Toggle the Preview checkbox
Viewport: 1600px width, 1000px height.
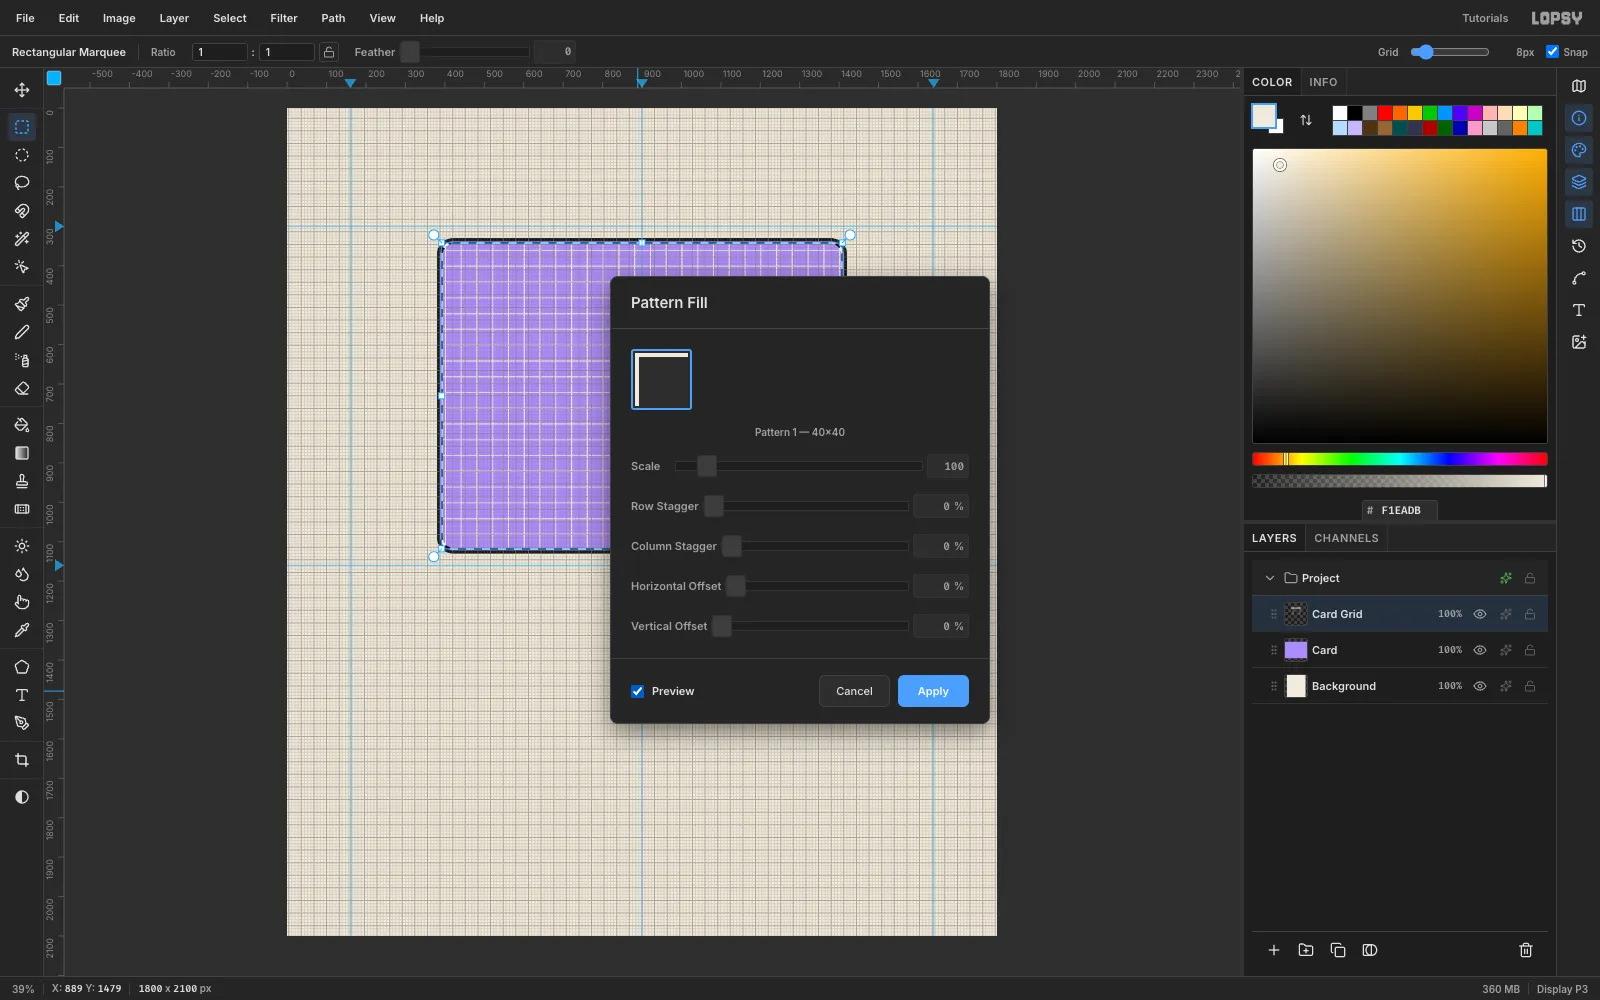tap(638, 691)
